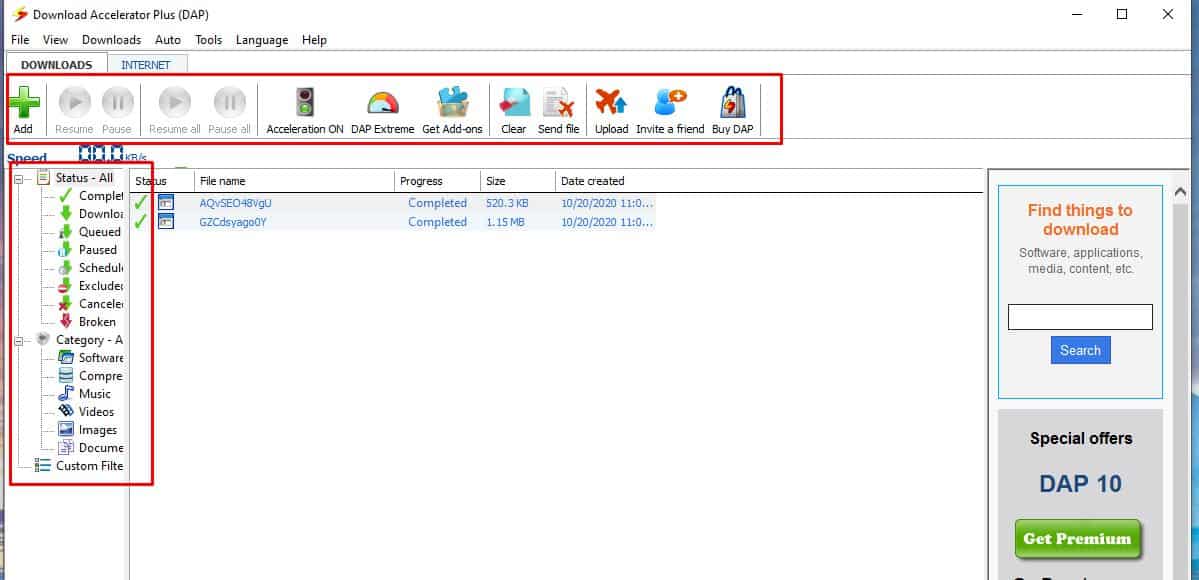This screenshot has height=580, width=1199.
Task: Select the Canceled status filter
Action: coord(101,304)
